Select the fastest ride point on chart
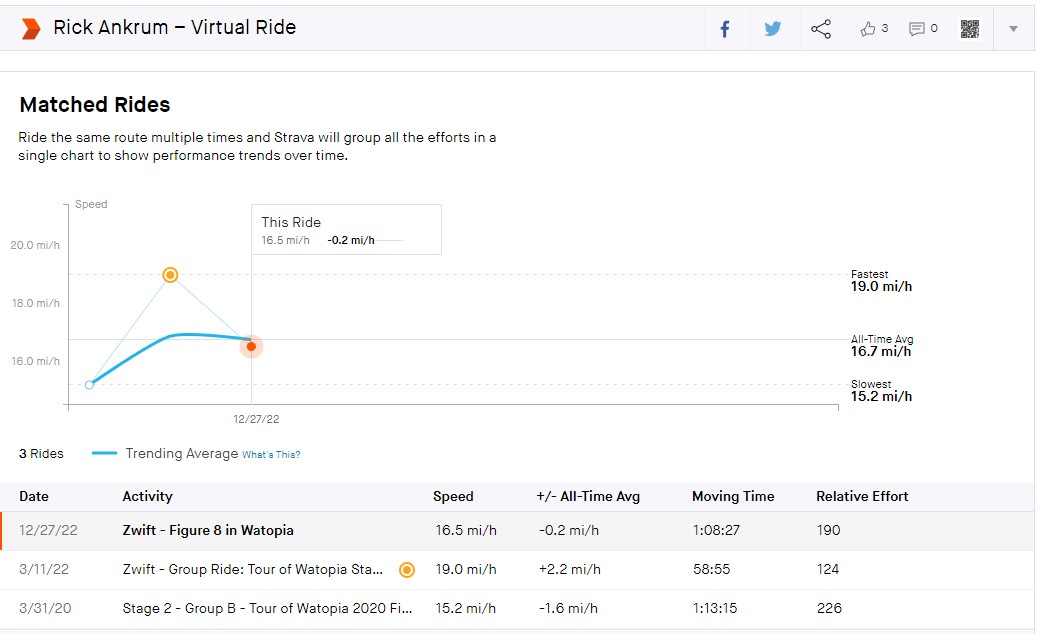Image resolution: width=1040 pixels, height=634 pixels. [x=170, y=275]
